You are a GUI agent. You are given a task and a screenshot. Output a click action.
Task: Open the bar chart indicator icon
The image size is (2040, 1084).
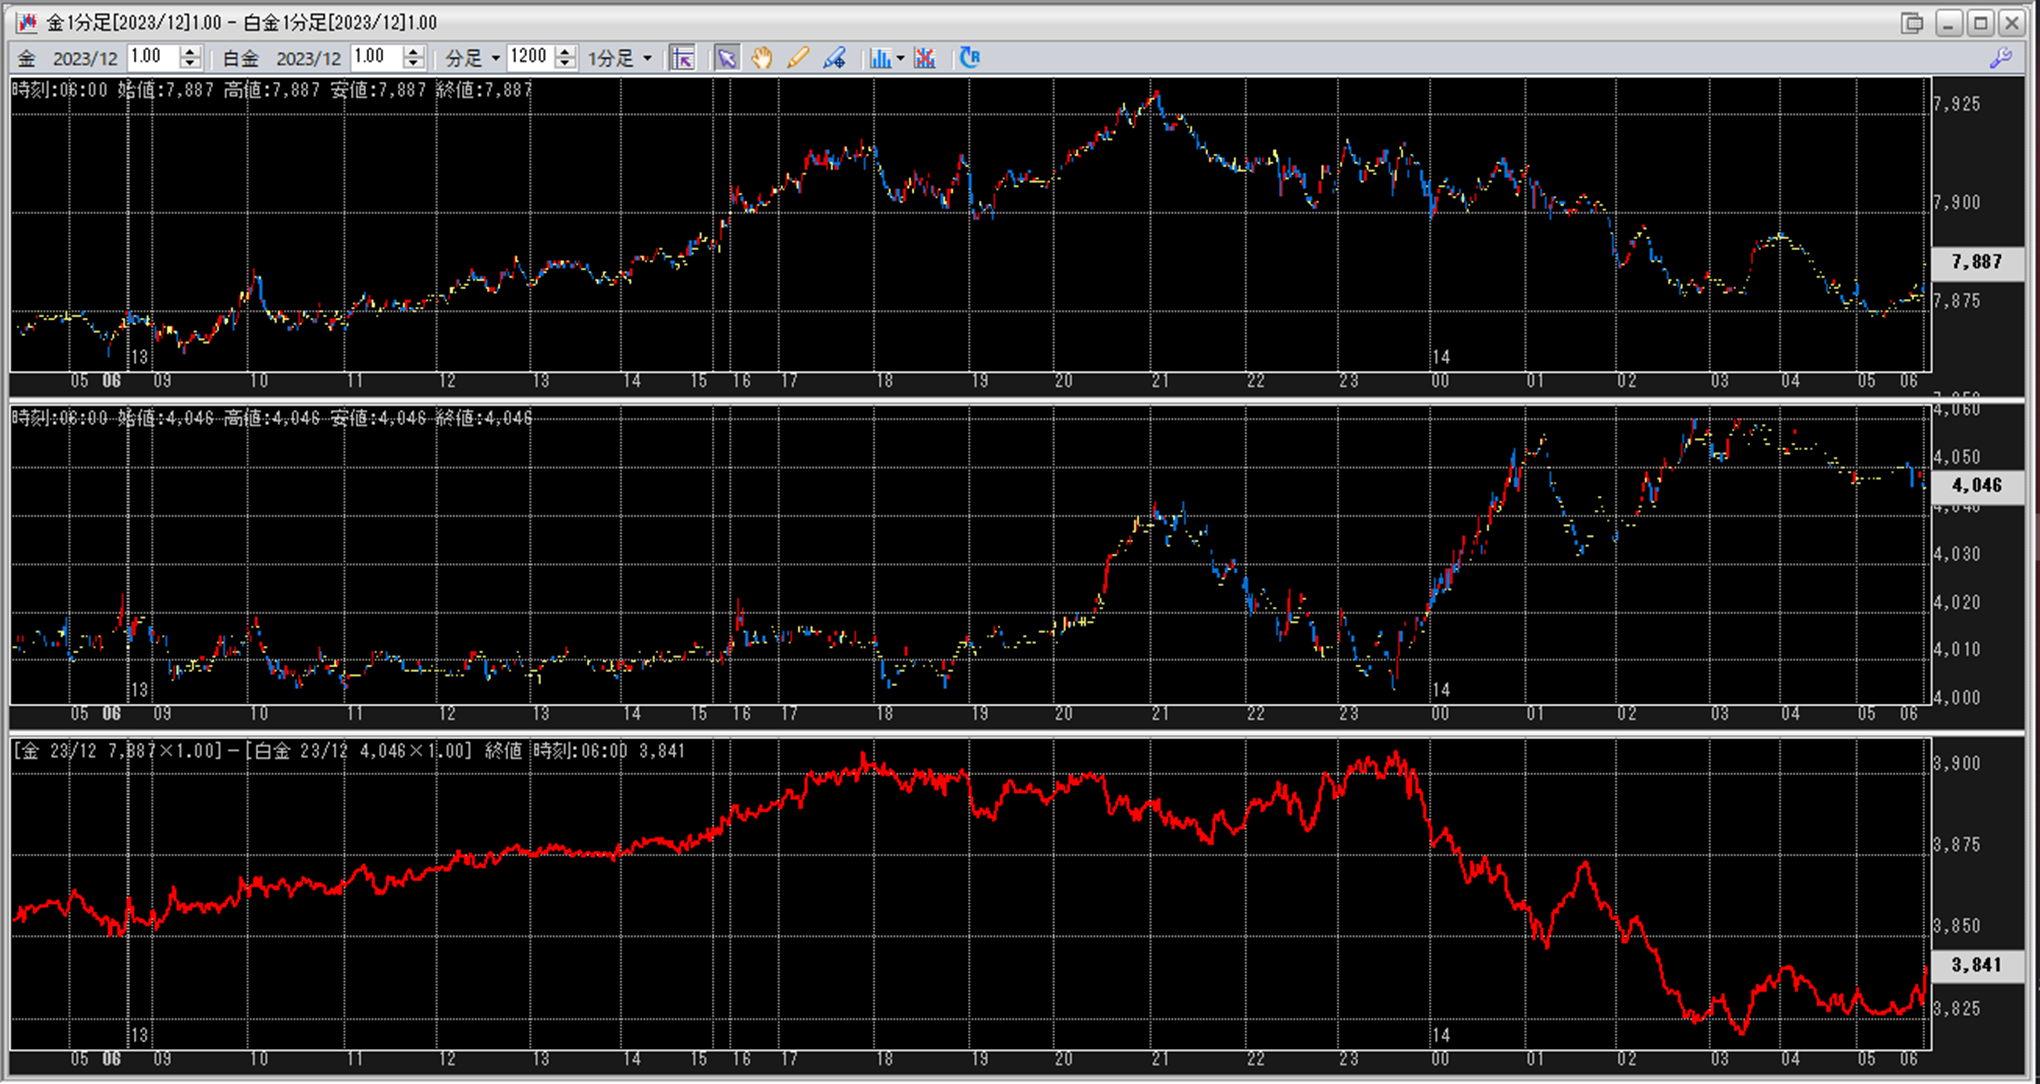[x=879, y=58]
